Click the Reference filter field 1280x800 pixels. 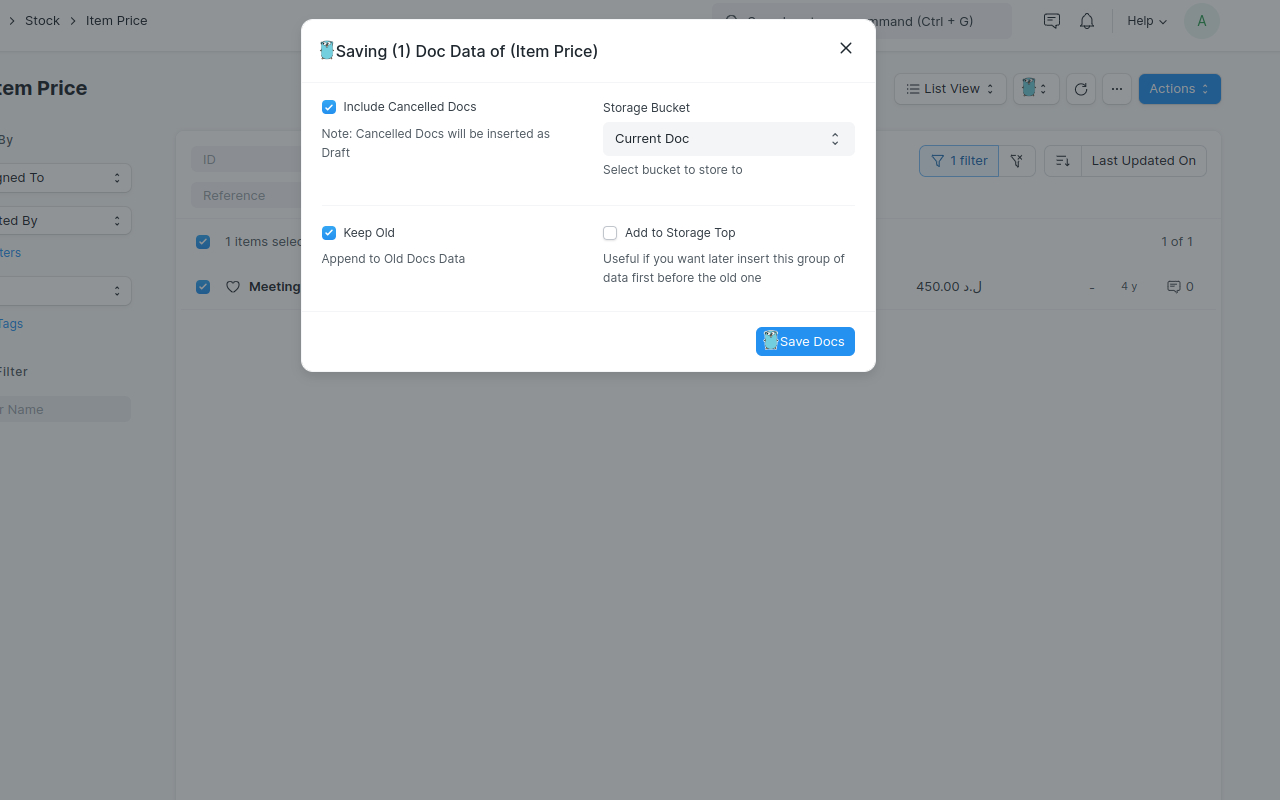click(x=246, y=196)
